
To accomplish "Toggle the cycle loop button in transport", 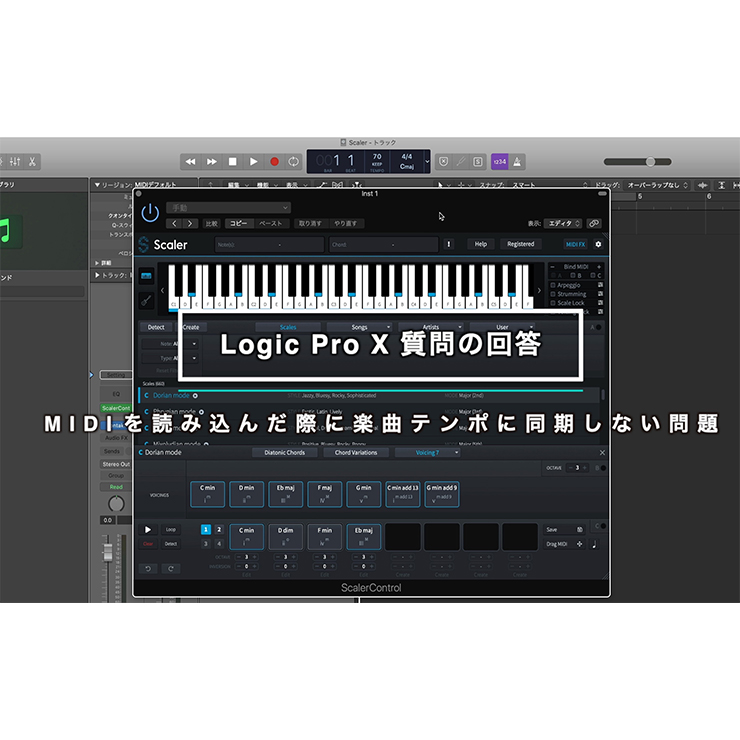I will point(293,161).
